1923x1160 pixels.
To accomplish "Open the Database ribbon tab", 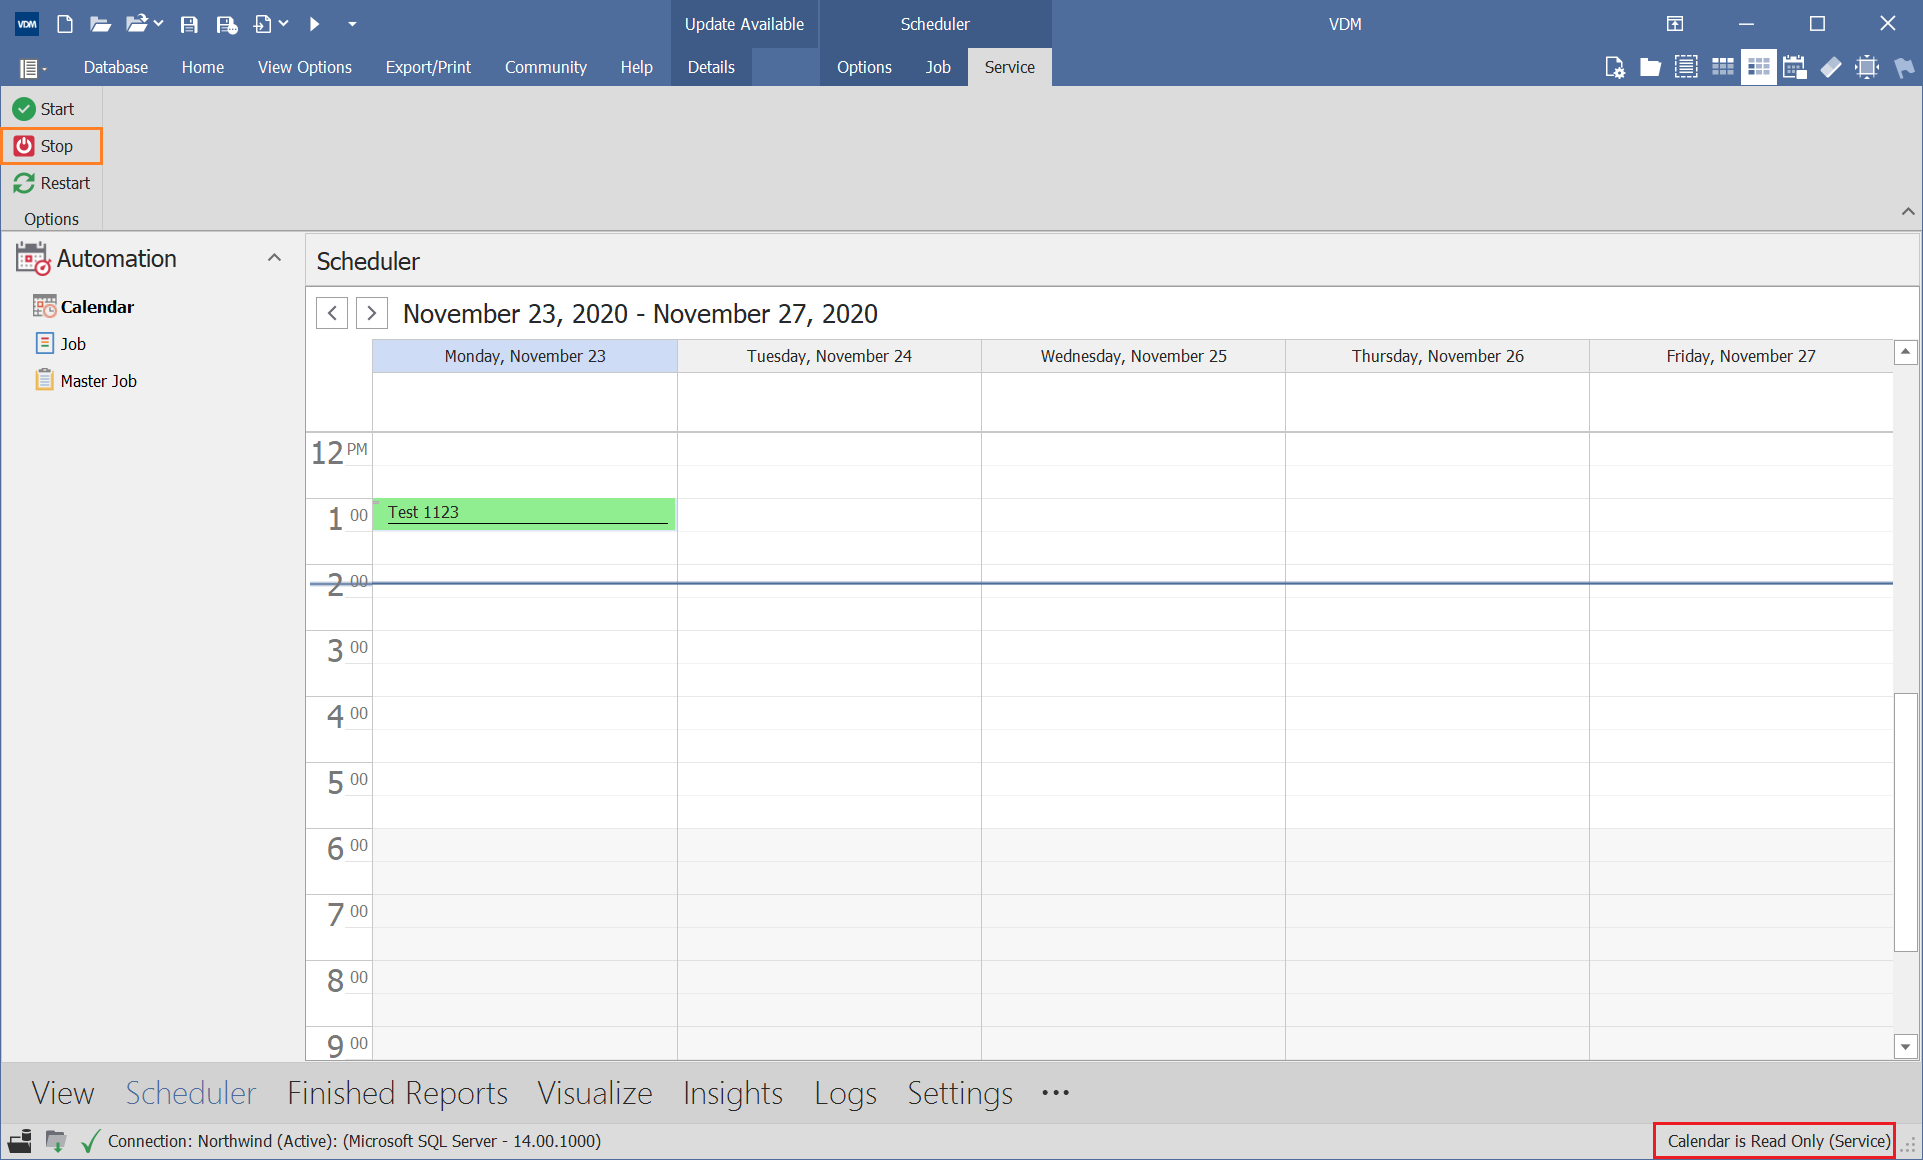I will coord(116,67).
